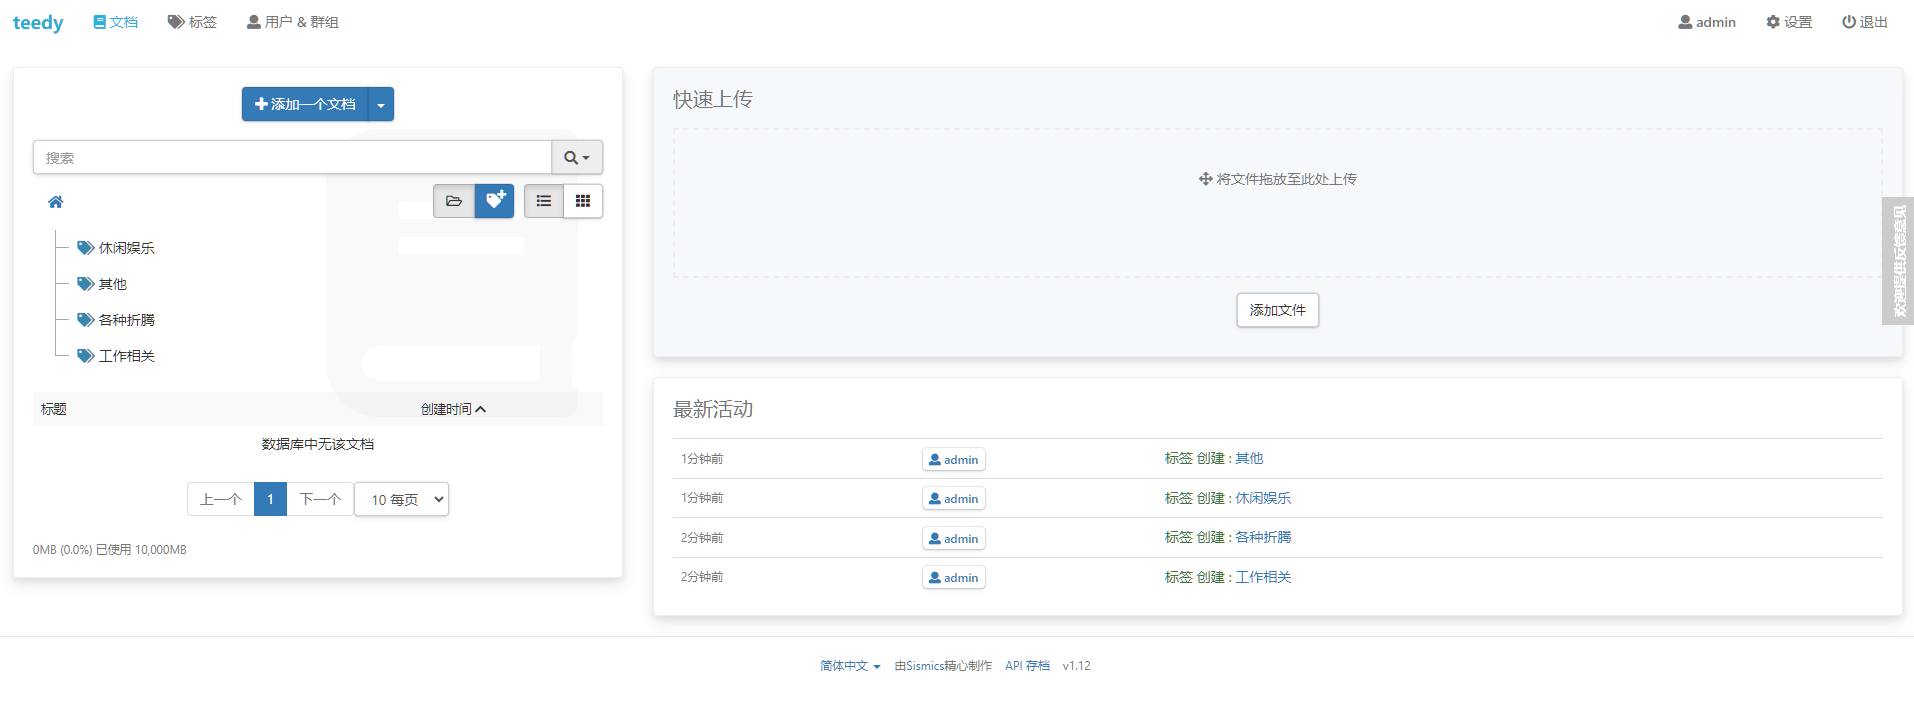Open the 由Sismics精心制作 footer link
This screenshot has height=709, width=1914.
[943, 666]
